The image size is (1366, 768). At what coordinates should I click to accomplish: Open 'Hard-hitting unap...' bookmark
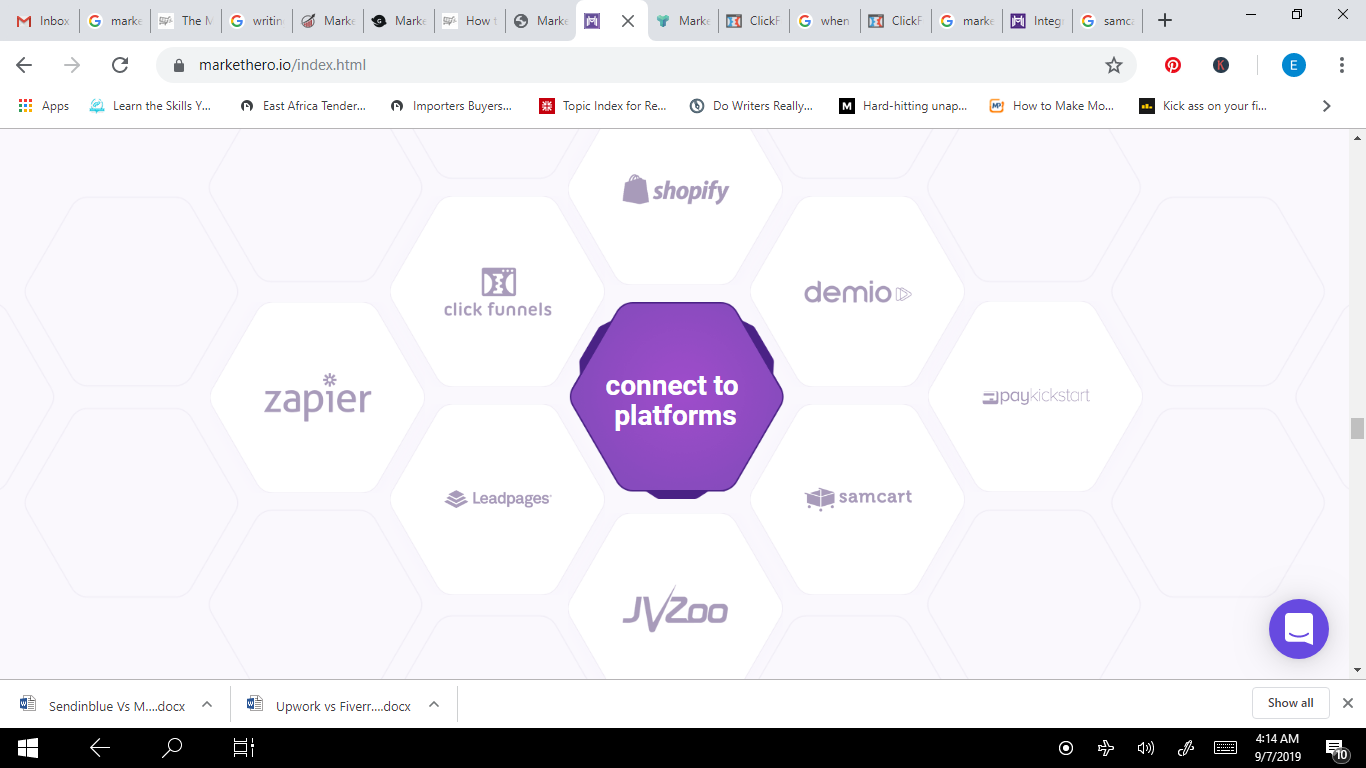pos(903,105)
